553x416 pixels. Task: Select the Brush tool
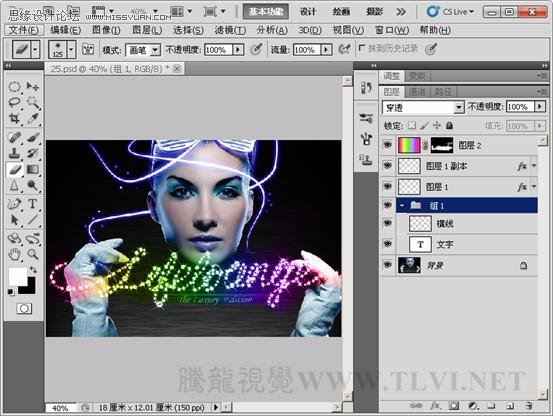(33, 137)
